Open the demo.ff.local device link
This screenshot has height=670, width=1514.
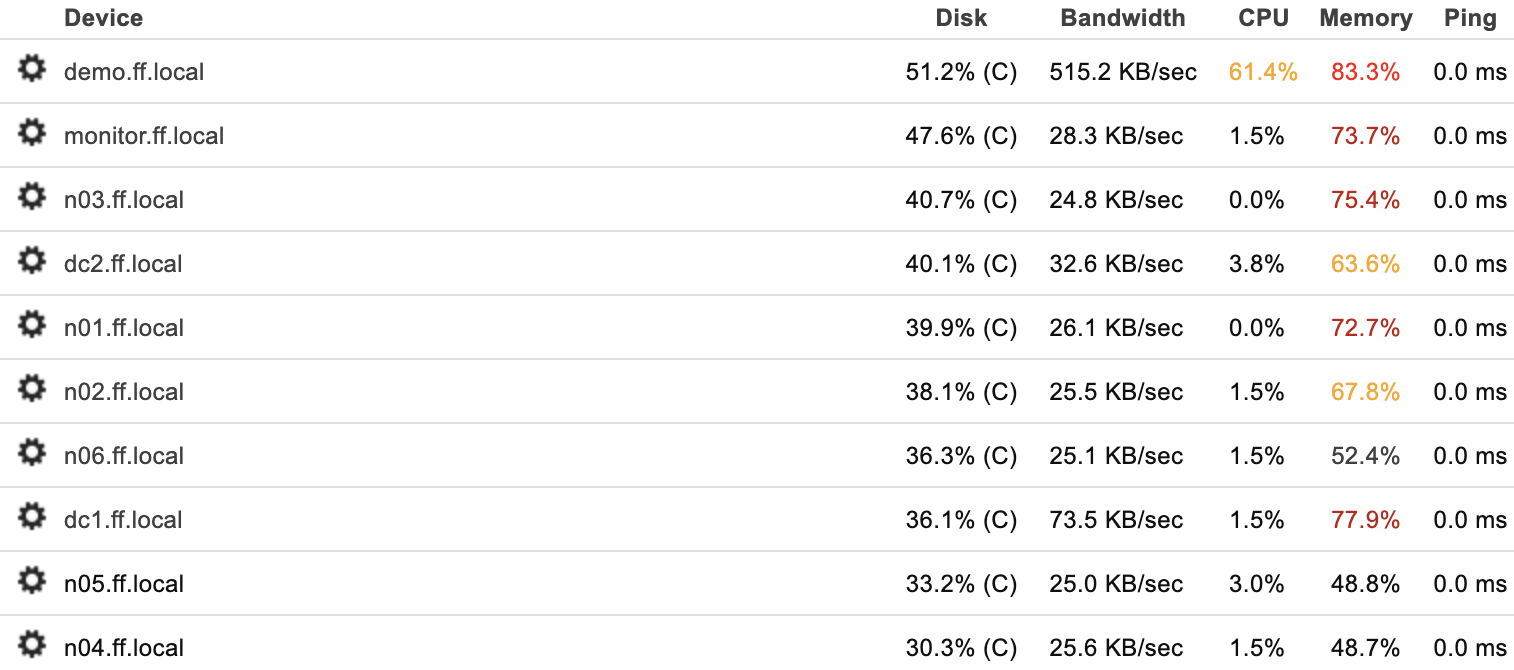point(134,72)
